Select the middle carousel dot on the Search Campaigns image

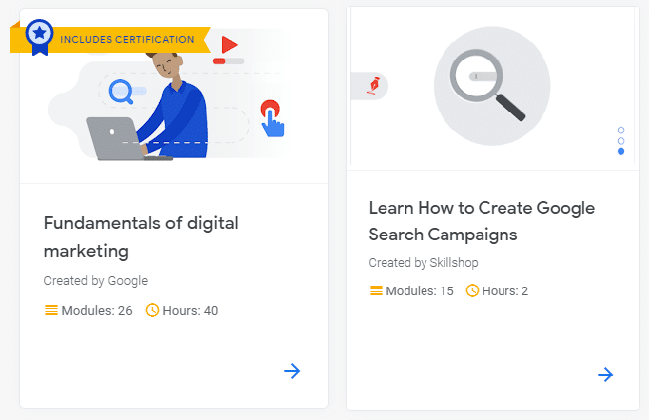[621, 141]
